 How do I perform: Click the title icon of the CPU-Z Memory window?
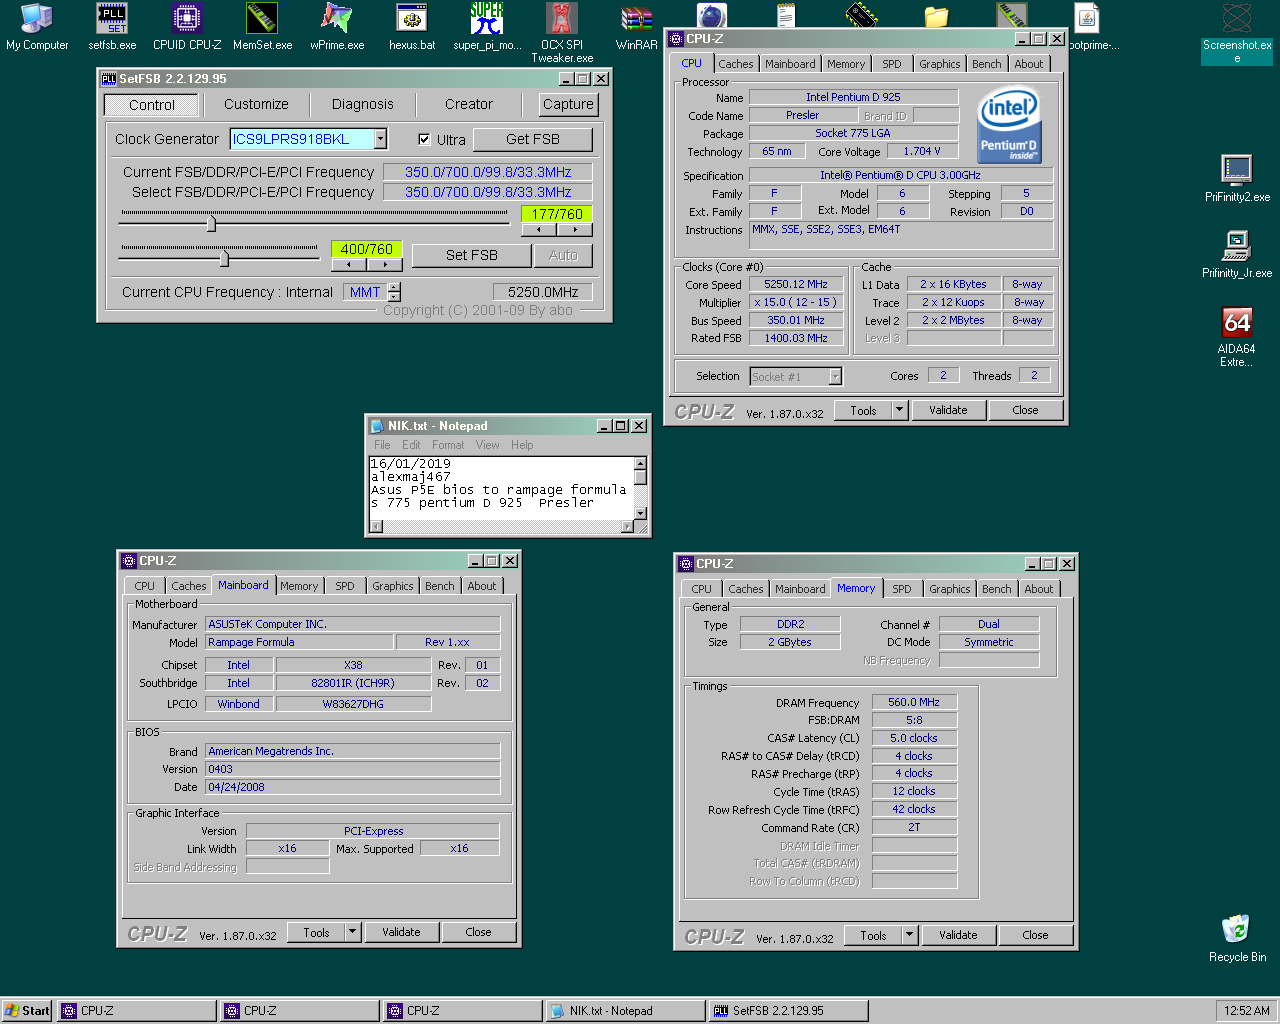[x=685, y=564]
